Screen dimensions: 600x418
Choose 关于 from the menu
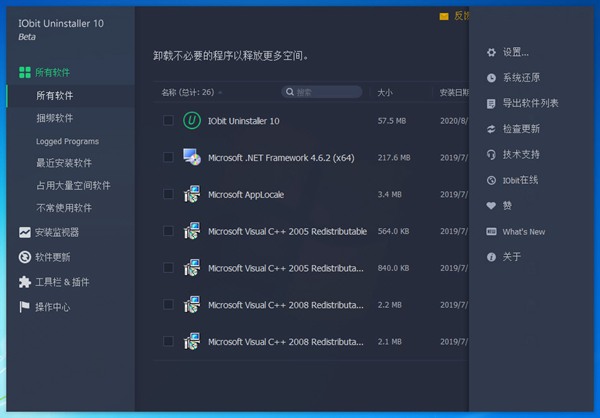512,257
